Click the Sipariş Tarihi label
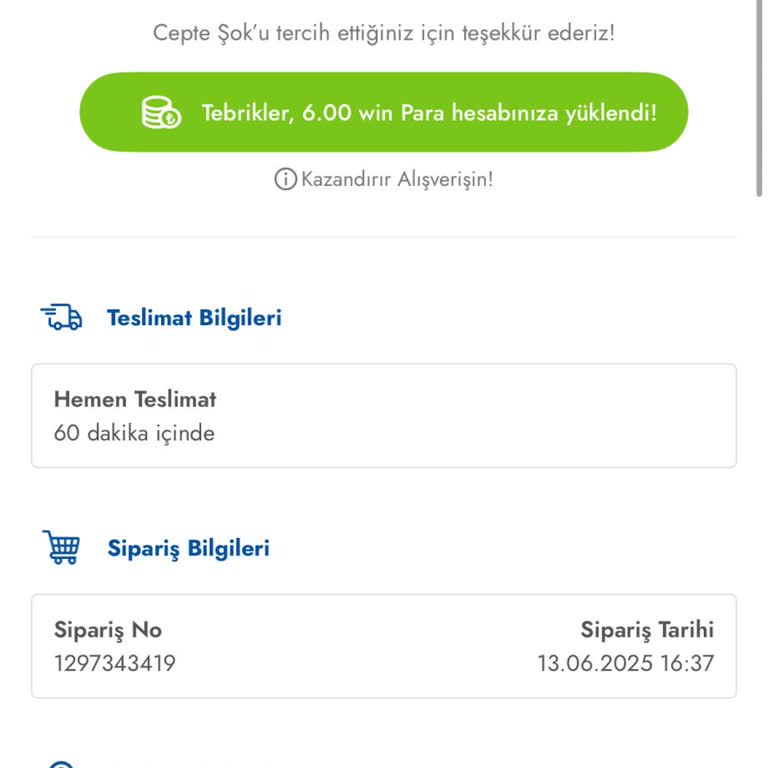The width and height of the screenshot is (768, 768). pos(647,630)
